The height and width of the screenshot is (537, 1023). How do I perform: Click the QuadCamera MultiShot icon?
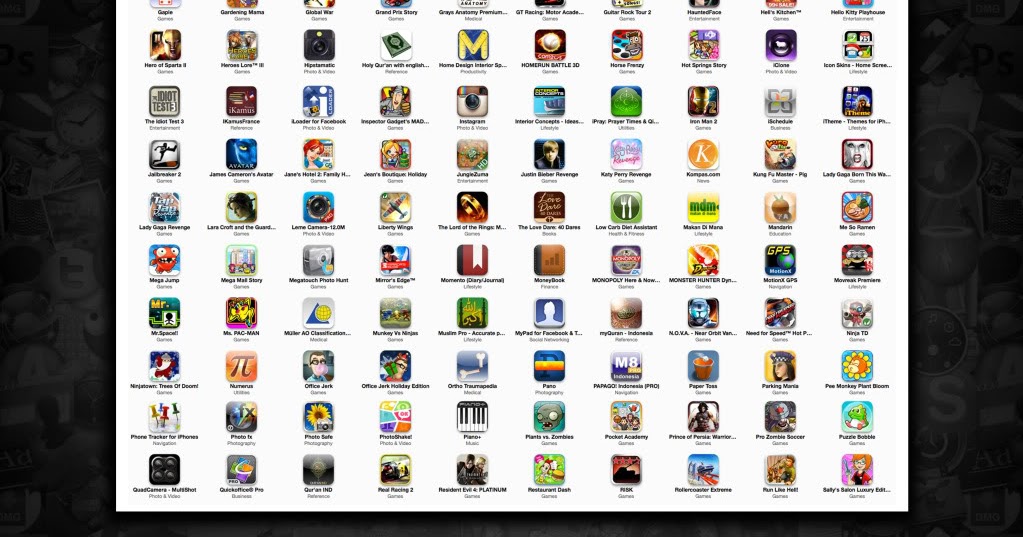164,470
